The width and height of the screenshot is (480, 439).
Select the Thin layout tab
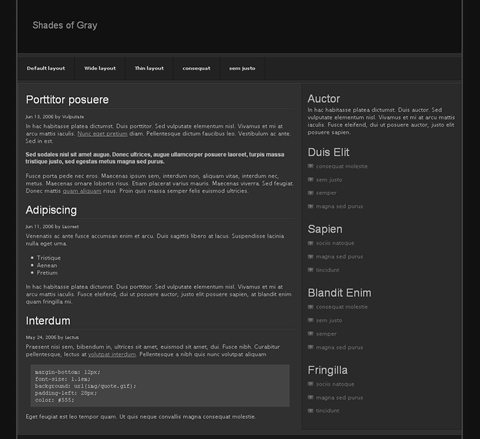coord(149,68)
